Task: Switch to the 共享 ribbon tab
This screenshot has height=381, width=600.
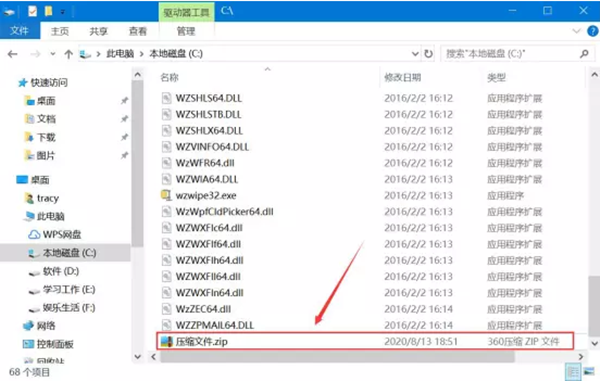Action: point(98,31)
